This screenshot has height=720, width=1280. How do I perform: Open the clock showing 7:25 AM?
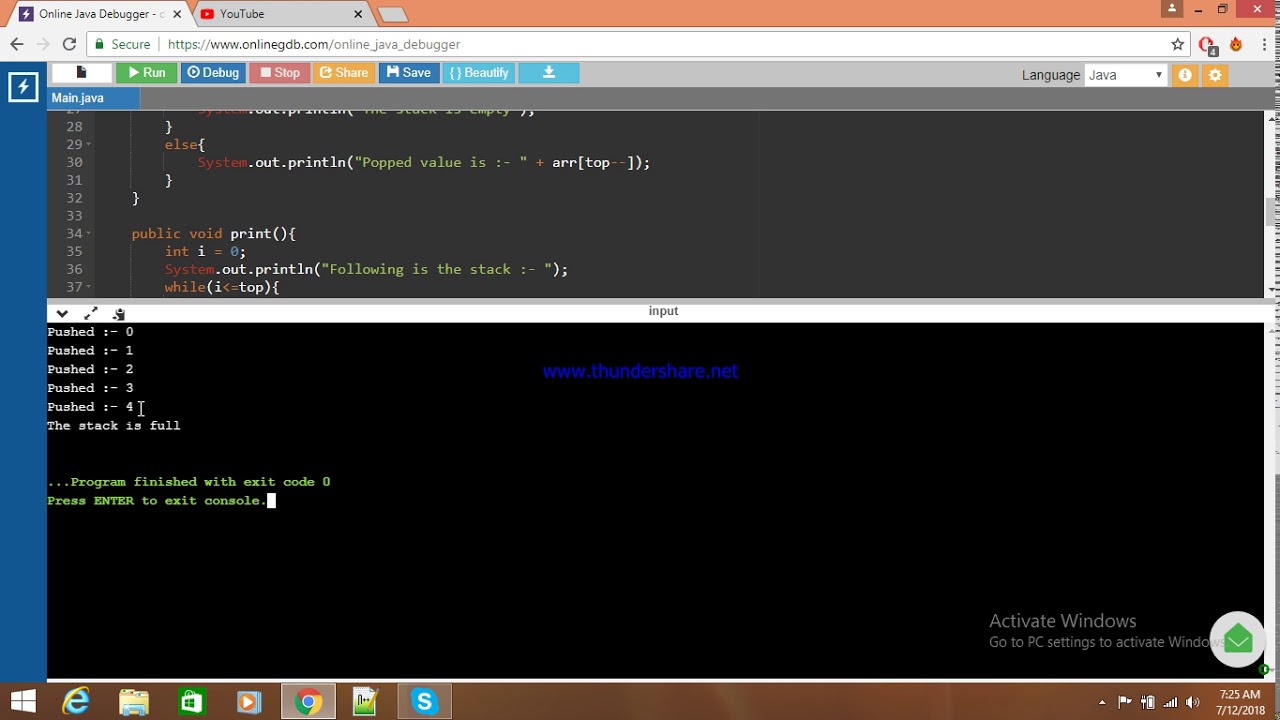pos(1240,702)
